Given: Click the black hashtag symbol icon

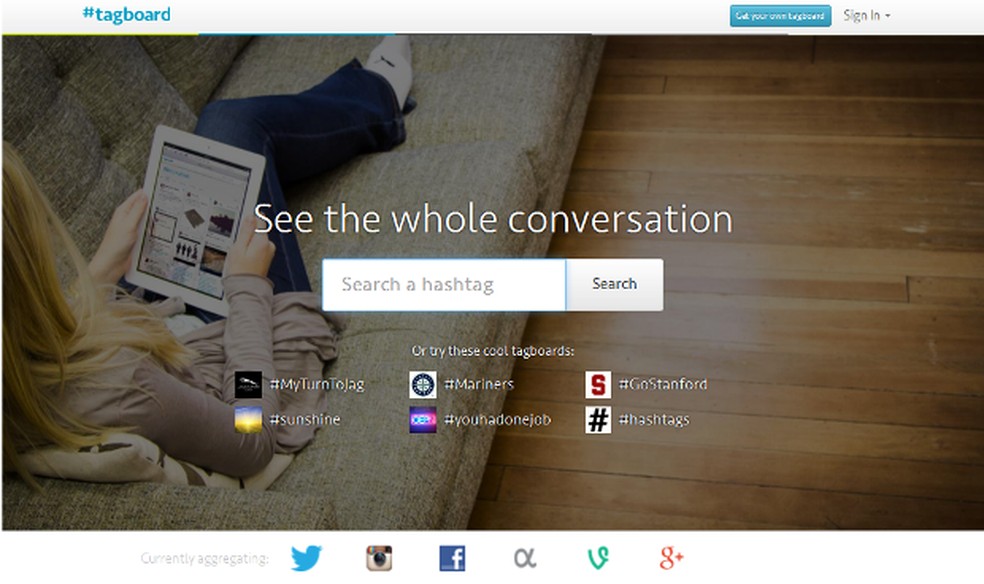Looking at the screenshot, I should 598,420.
